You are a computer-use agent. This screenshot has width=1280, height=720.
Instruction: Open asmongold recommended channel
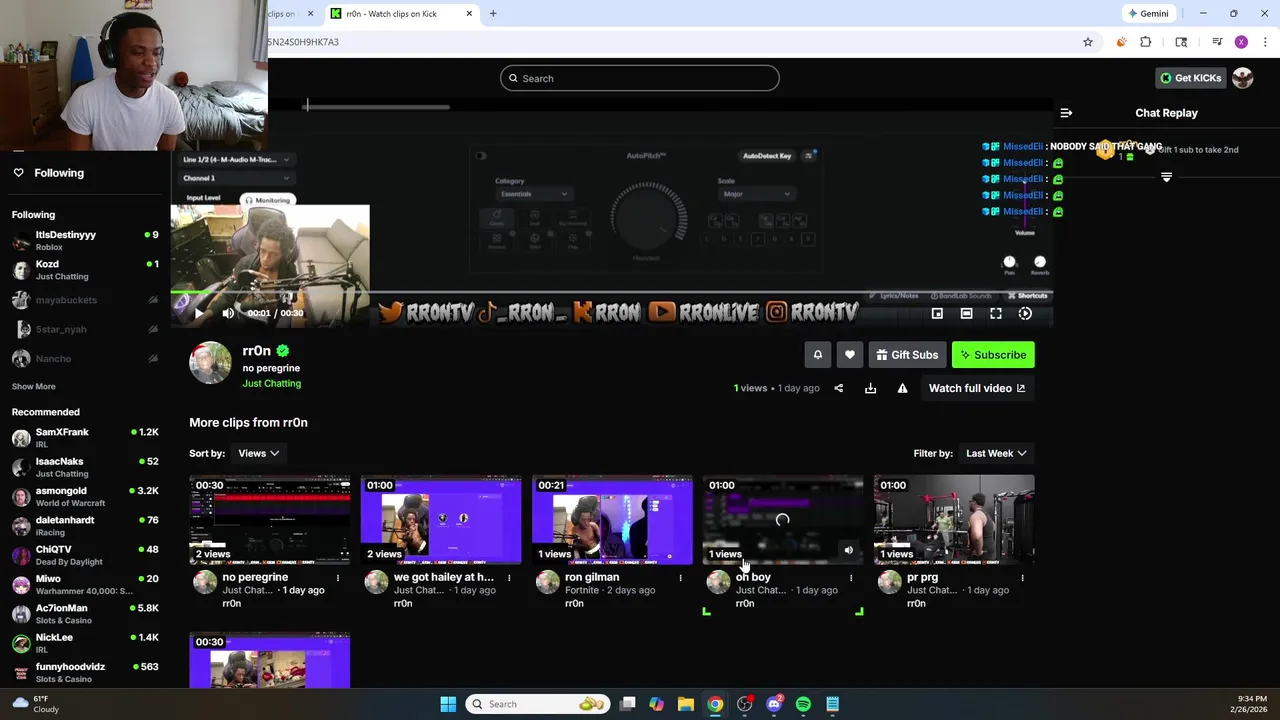tap(85, 497)
